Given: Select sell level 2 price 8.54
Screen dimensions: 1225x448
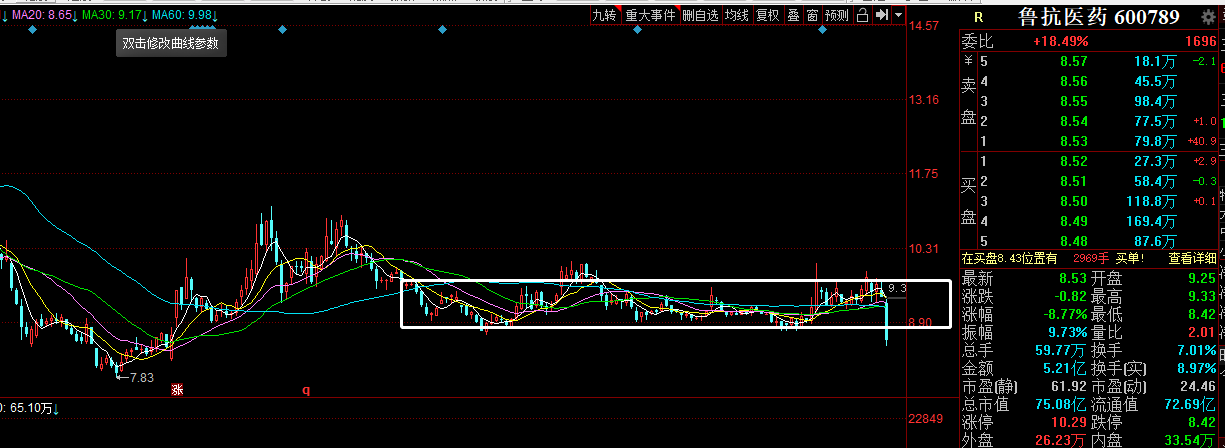Looking at the screenshot, I should pyautogui.click(x=1073, y=122).
